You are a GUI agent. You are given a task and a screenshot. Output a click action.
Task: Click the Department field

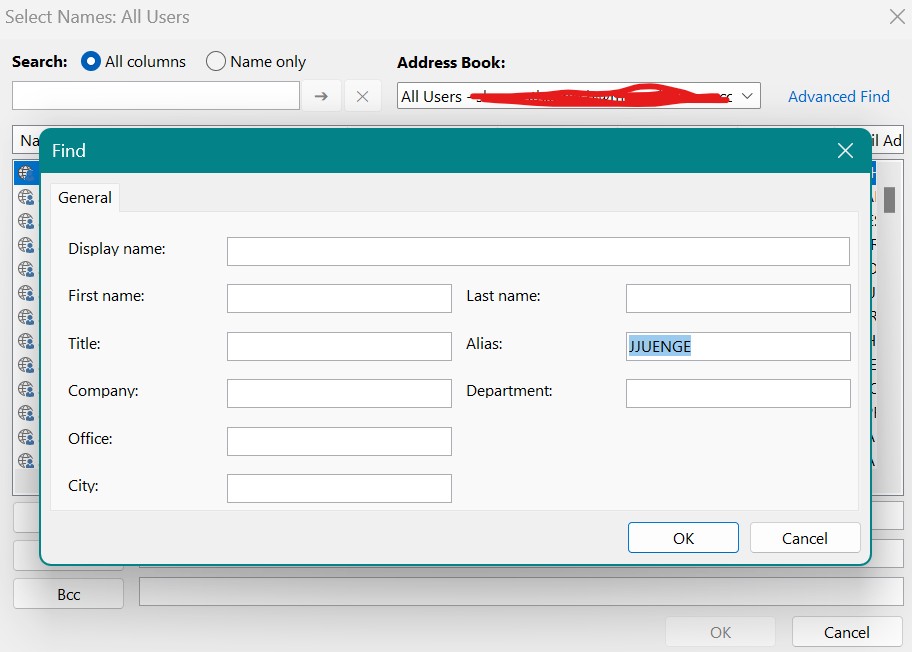[x=738, y=393]
